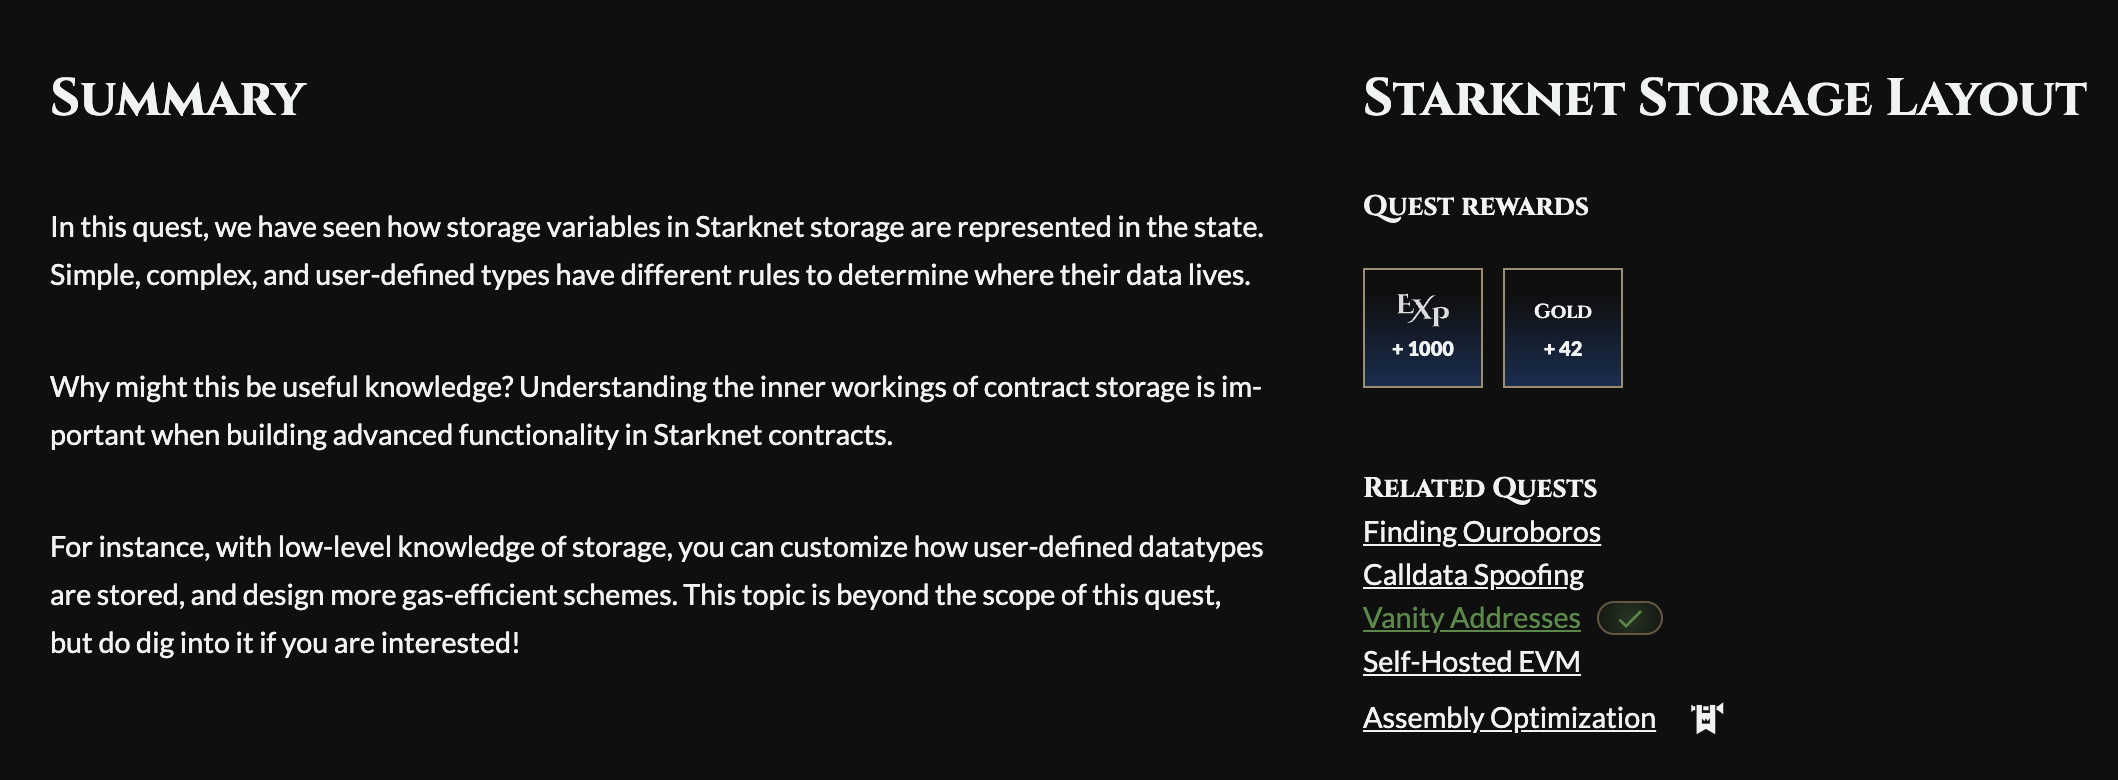Click the stylized EXP logo text
The height and width of the screenshot is (780, 2118).
click(x=1423, y=308)
